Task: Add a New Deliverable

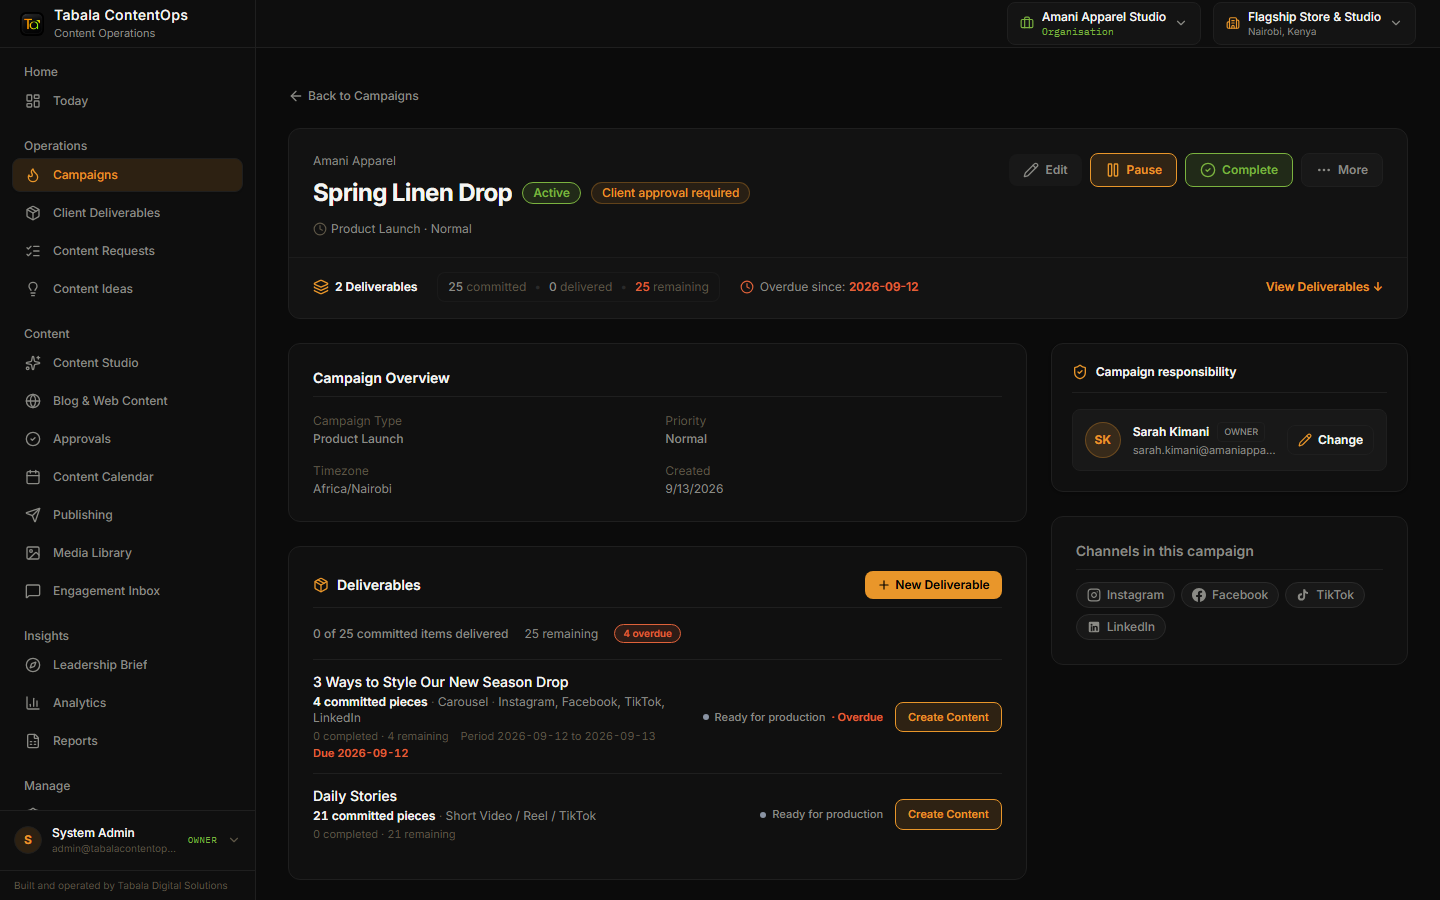Action: click(x=933, y=585)
